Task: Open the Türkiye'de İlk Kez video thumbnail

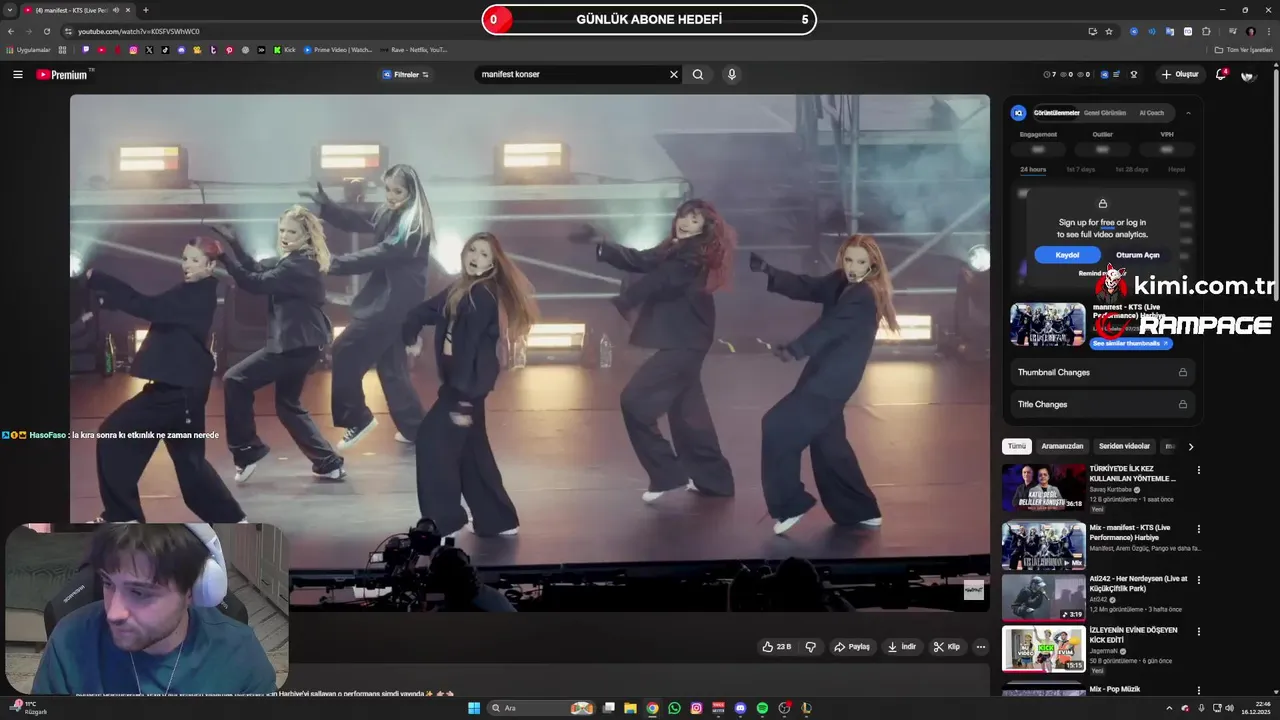Action: [x=1044, y=487]
